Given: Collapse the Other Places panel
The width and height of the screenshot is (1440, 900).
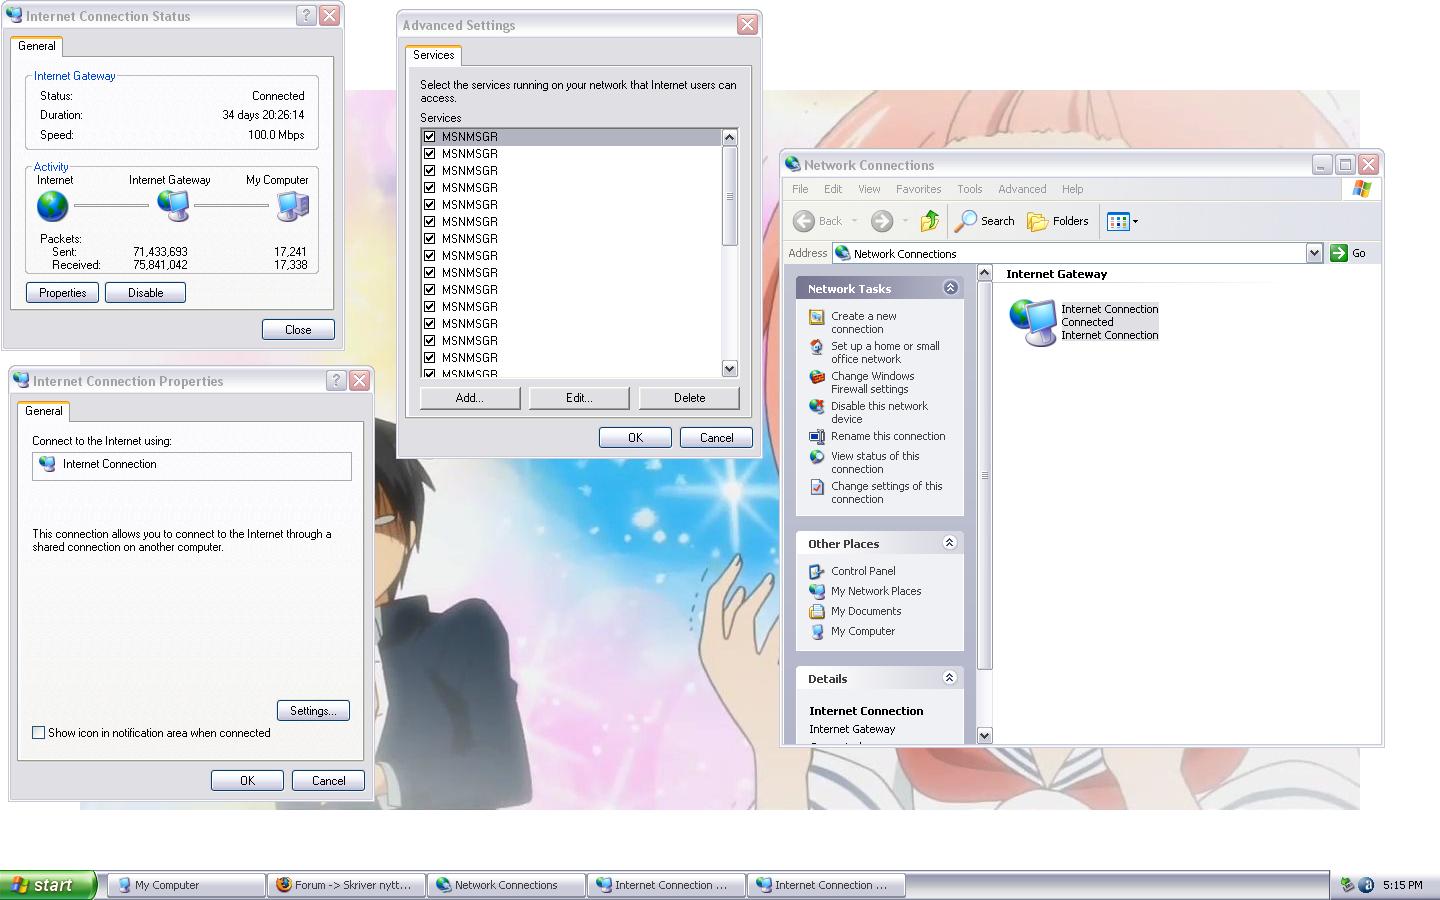Looking at the screenshot, I should pyautogui.click(x=950, y=543).
